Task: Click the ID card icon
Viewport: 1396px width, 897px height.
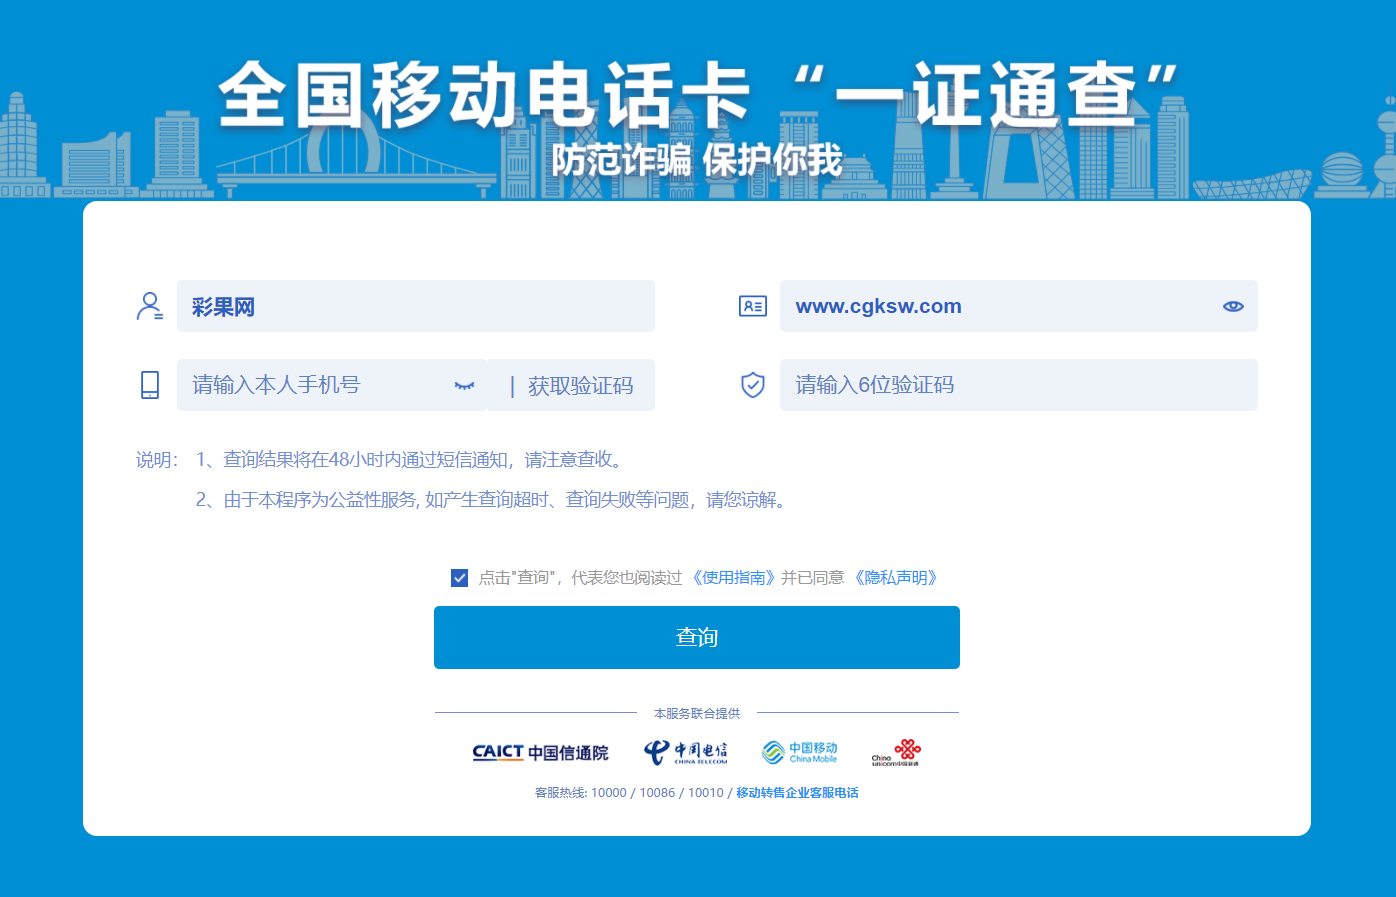Action: (x=752, y=306)
